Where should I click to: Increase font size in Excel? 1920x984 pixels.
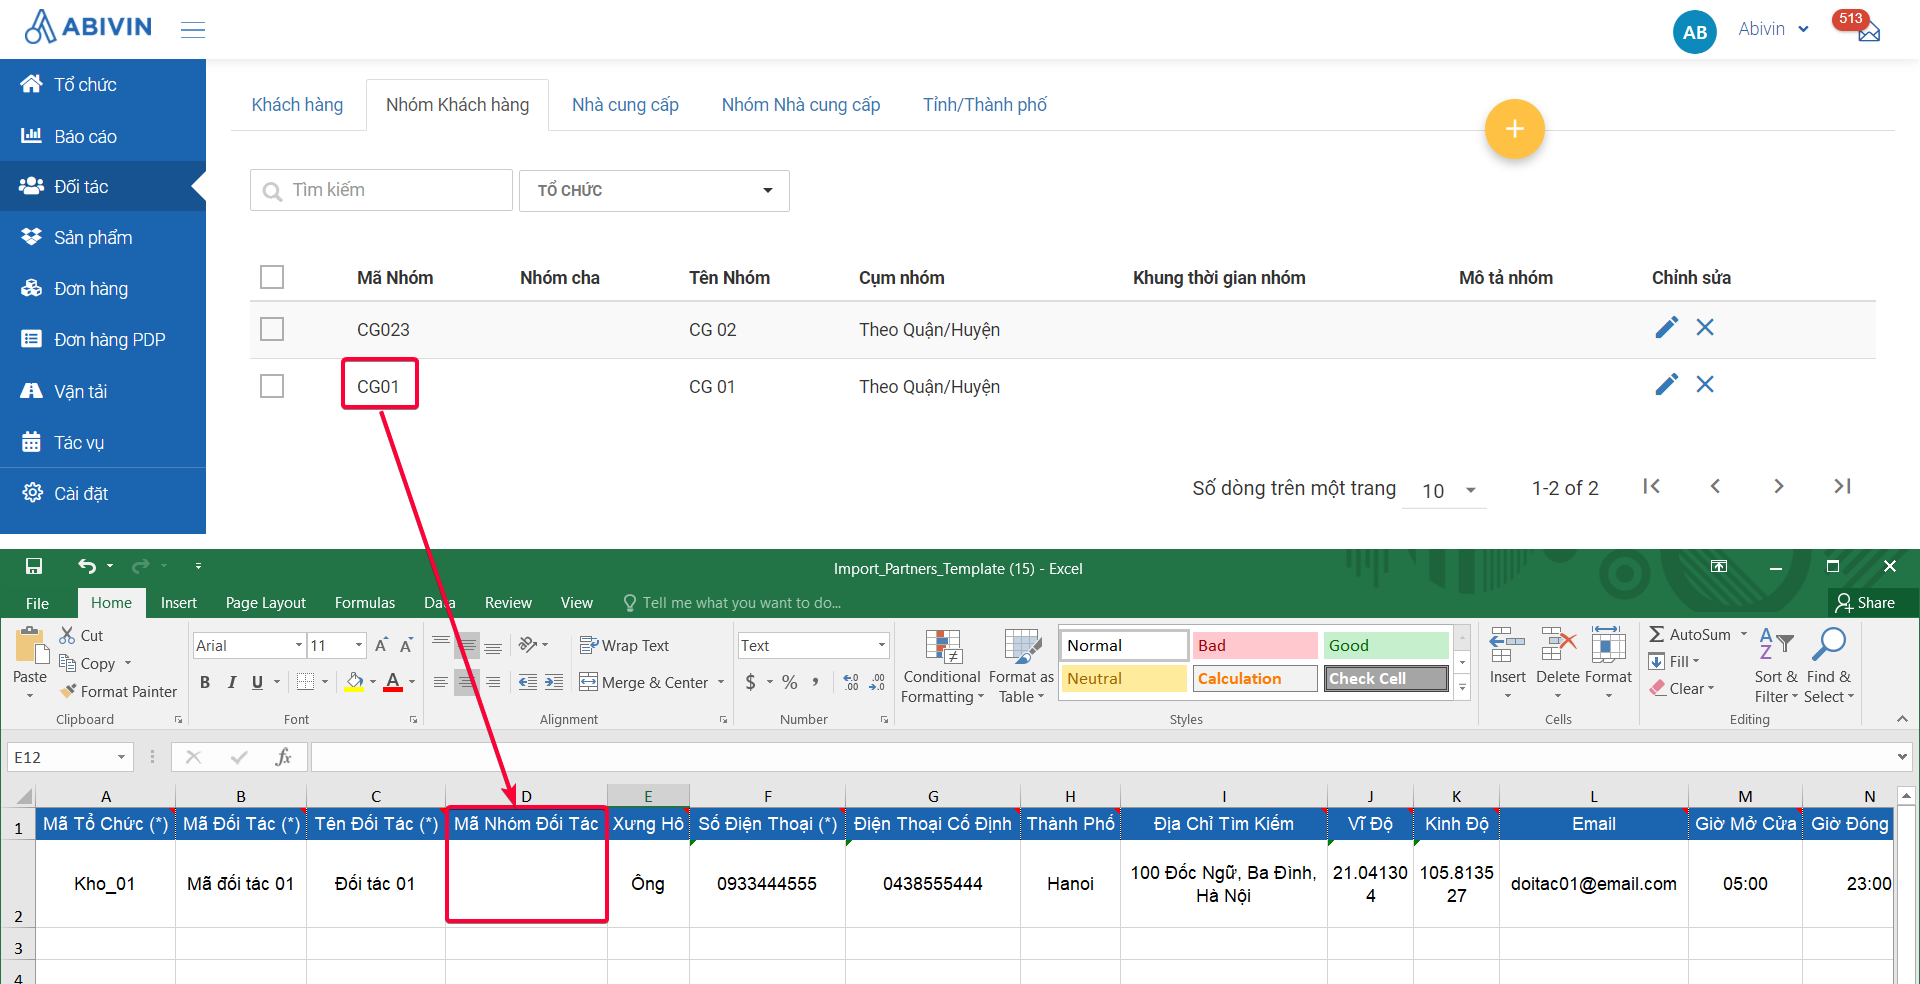tap(382, 646)
